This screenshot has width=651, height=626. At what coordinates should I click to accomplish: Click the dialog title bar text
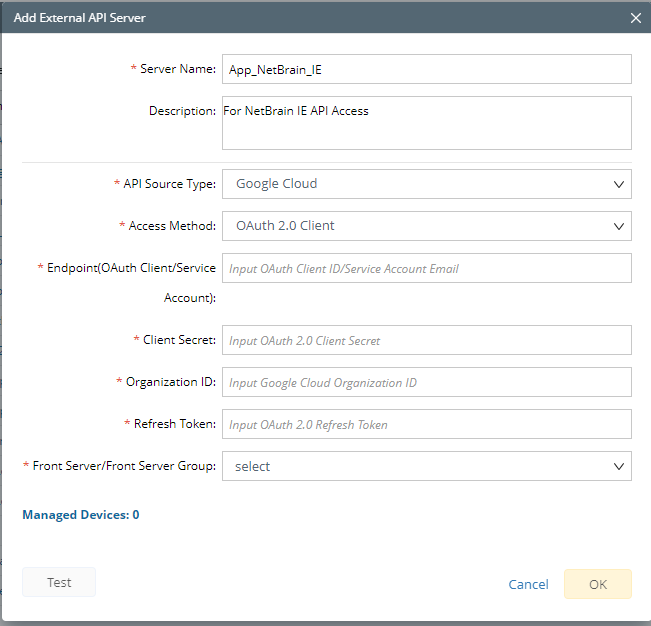pyautogui.click(x=79, y=18)
